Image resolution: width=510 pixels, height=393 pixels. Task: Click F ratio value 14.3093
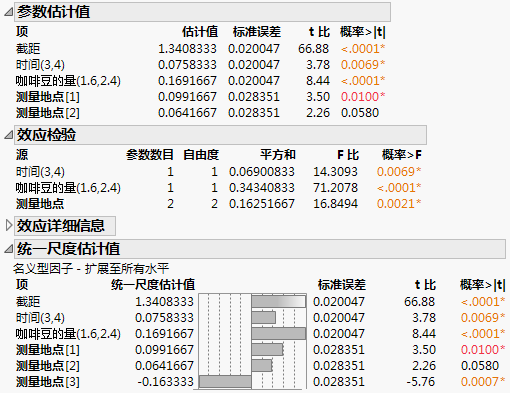click(x=335, y=172)
